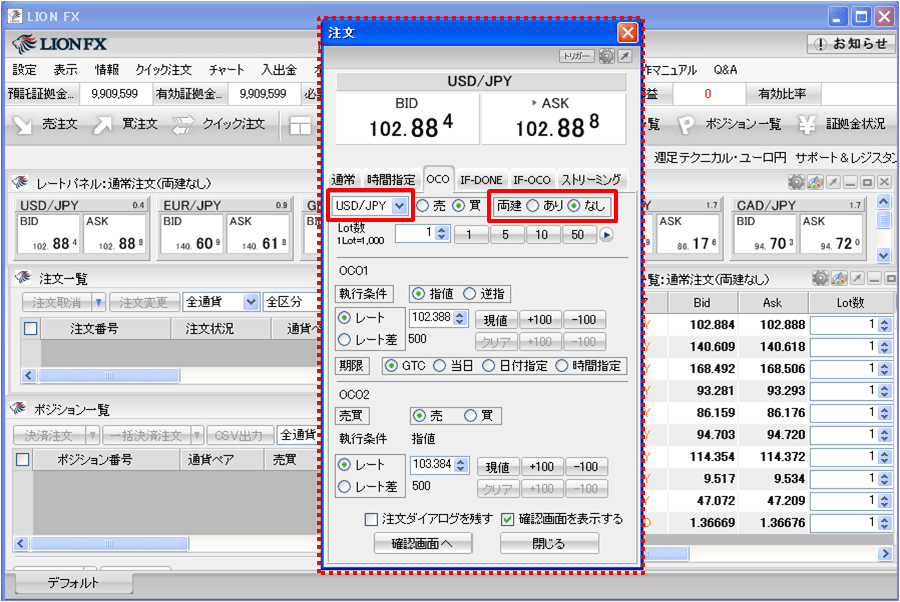
Task: Untick the 確認画面を表示する checkbox
Action: click(x=507, y=519)
